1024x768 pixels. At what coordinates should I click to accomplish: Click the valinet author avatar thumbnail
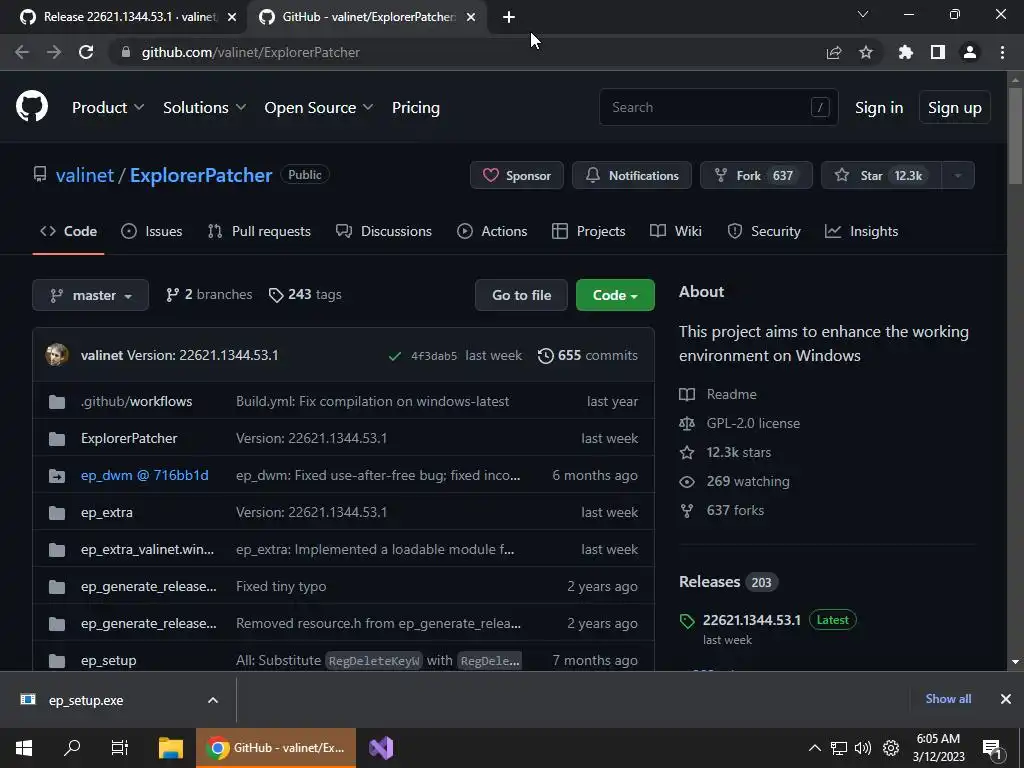[x=57, y=355]
